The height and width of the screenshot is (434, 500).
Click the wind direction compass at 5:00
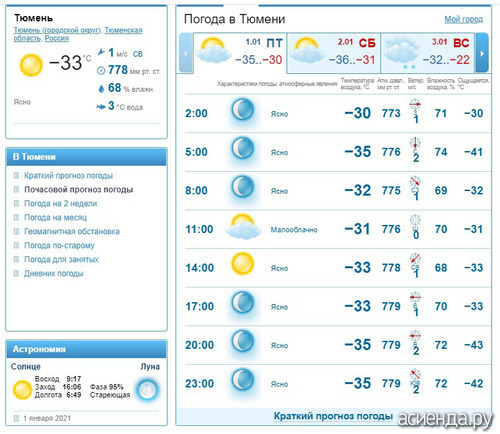tap(415, 143)
